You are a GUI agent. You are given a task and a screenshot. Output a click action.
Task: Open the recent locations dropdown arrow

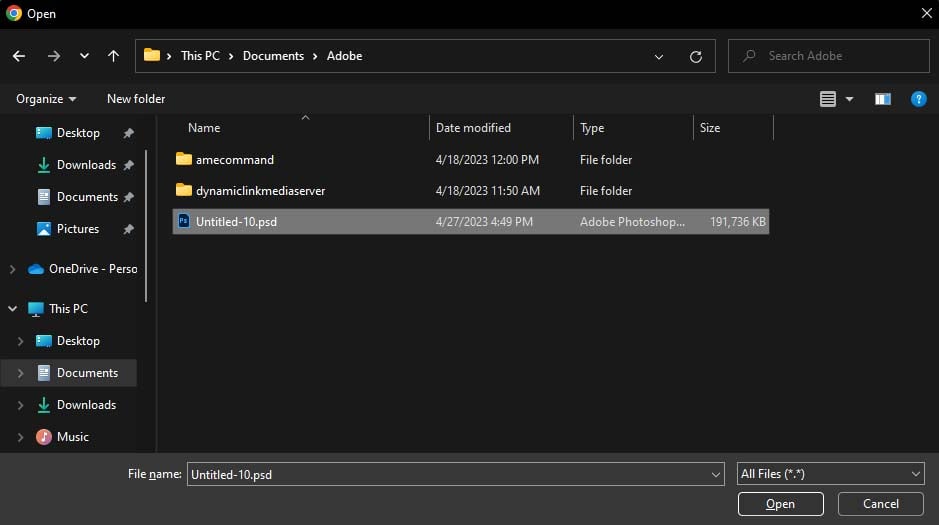pos(84,56)
